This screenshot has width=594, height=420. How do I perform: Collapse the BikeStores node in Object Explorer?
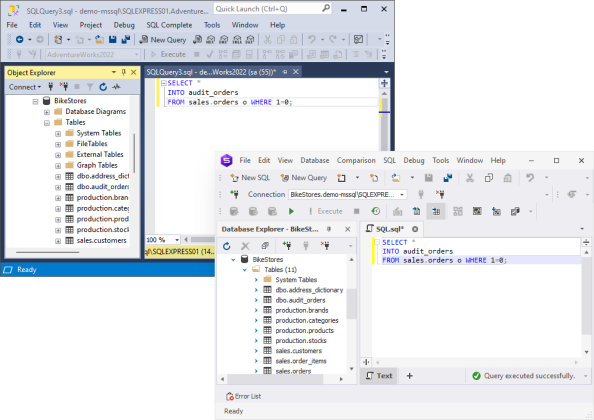click(x=35, y=101)
